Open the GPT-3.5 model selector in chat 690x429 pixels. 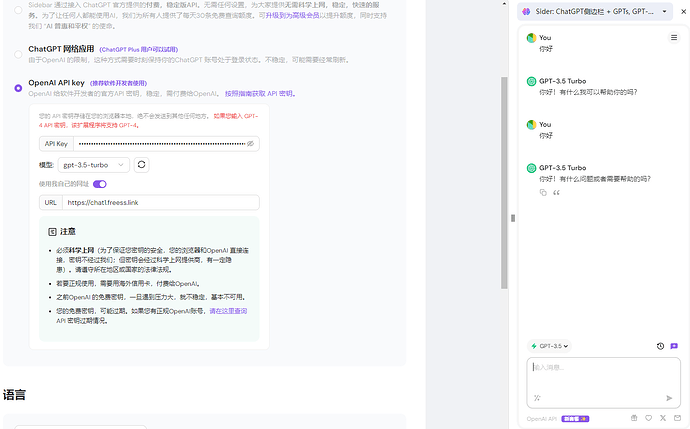coord(549,346)
